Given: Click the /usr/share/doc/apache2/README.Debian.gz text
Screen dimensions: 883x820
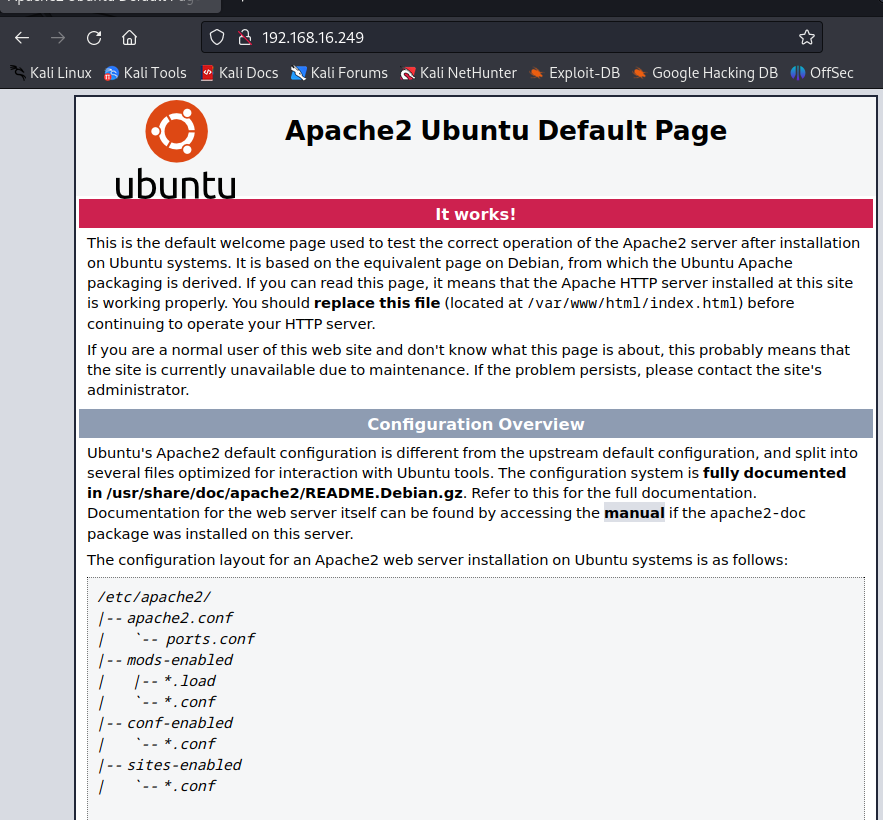Looking at the screenshot, I should point(284,493).
